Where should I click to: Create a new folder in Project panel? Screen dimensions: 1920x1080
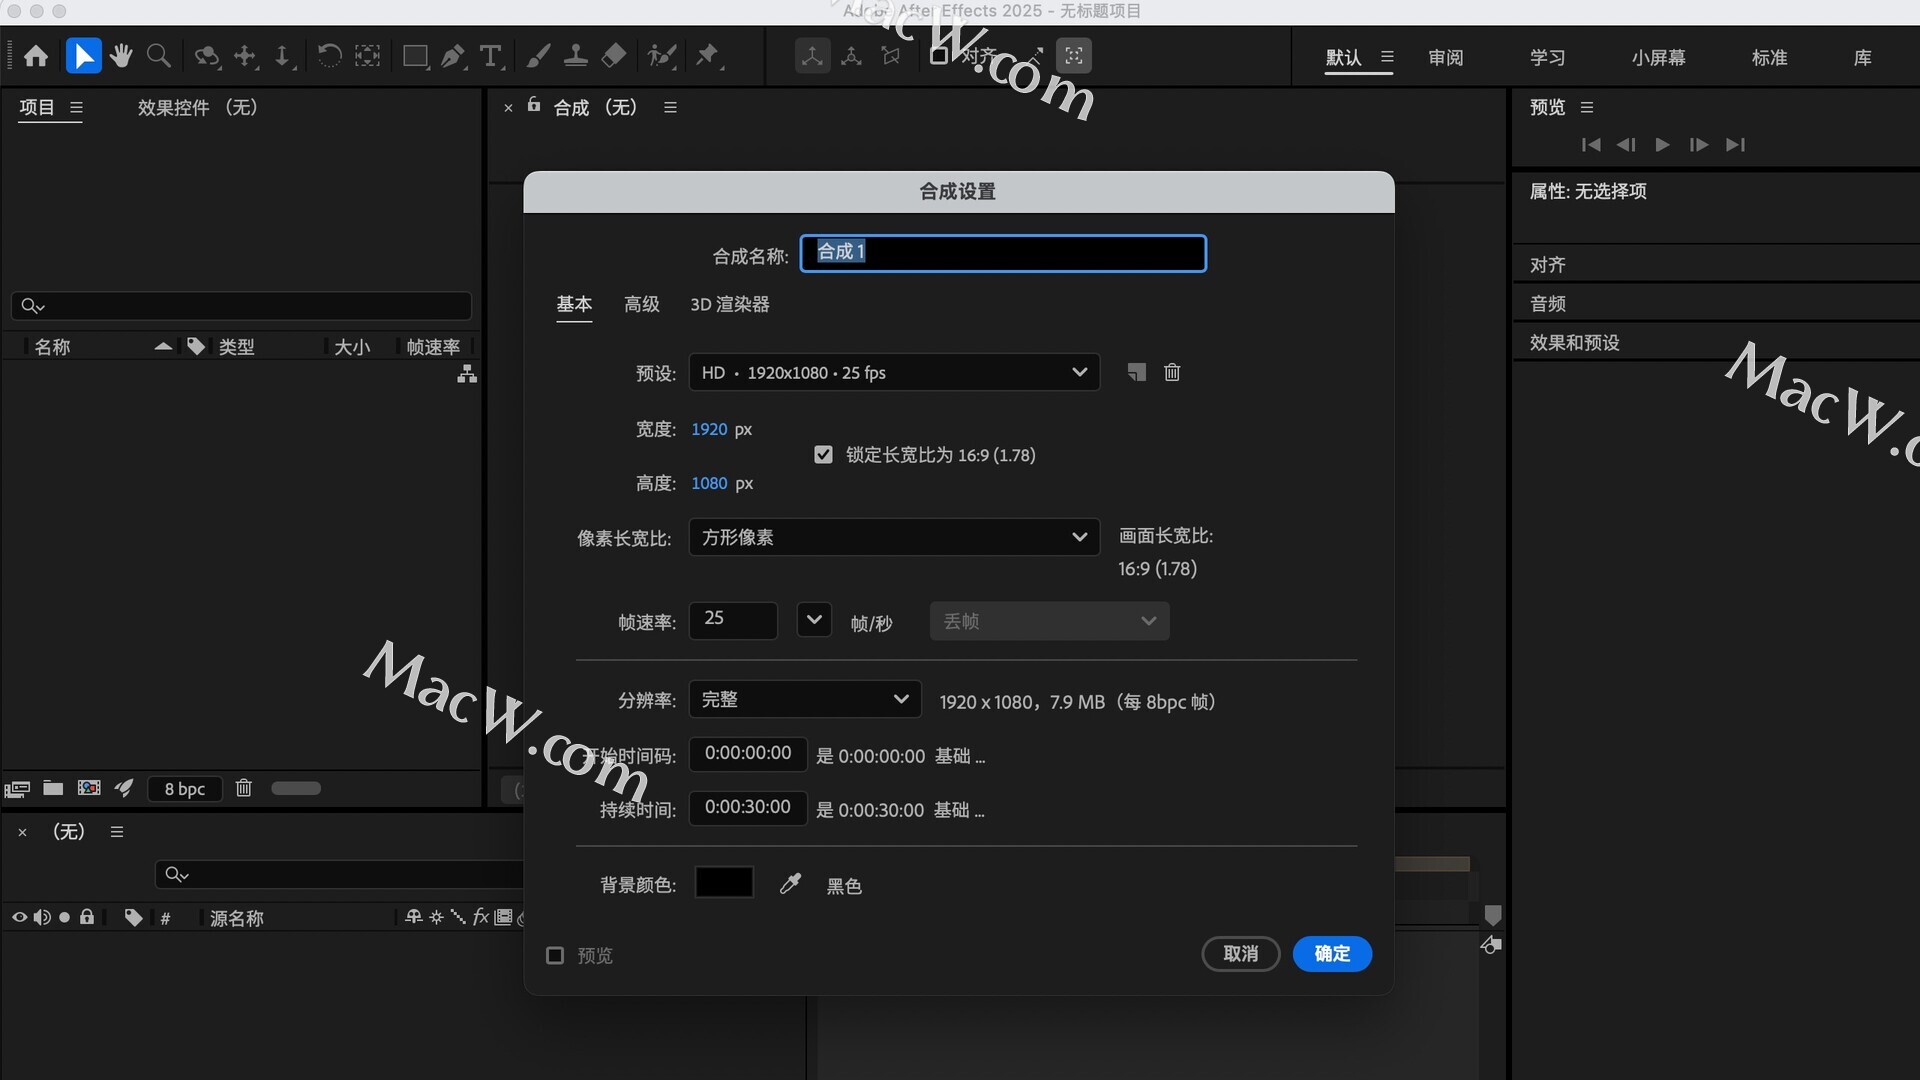pyautogui.click(x=53, y=788)
